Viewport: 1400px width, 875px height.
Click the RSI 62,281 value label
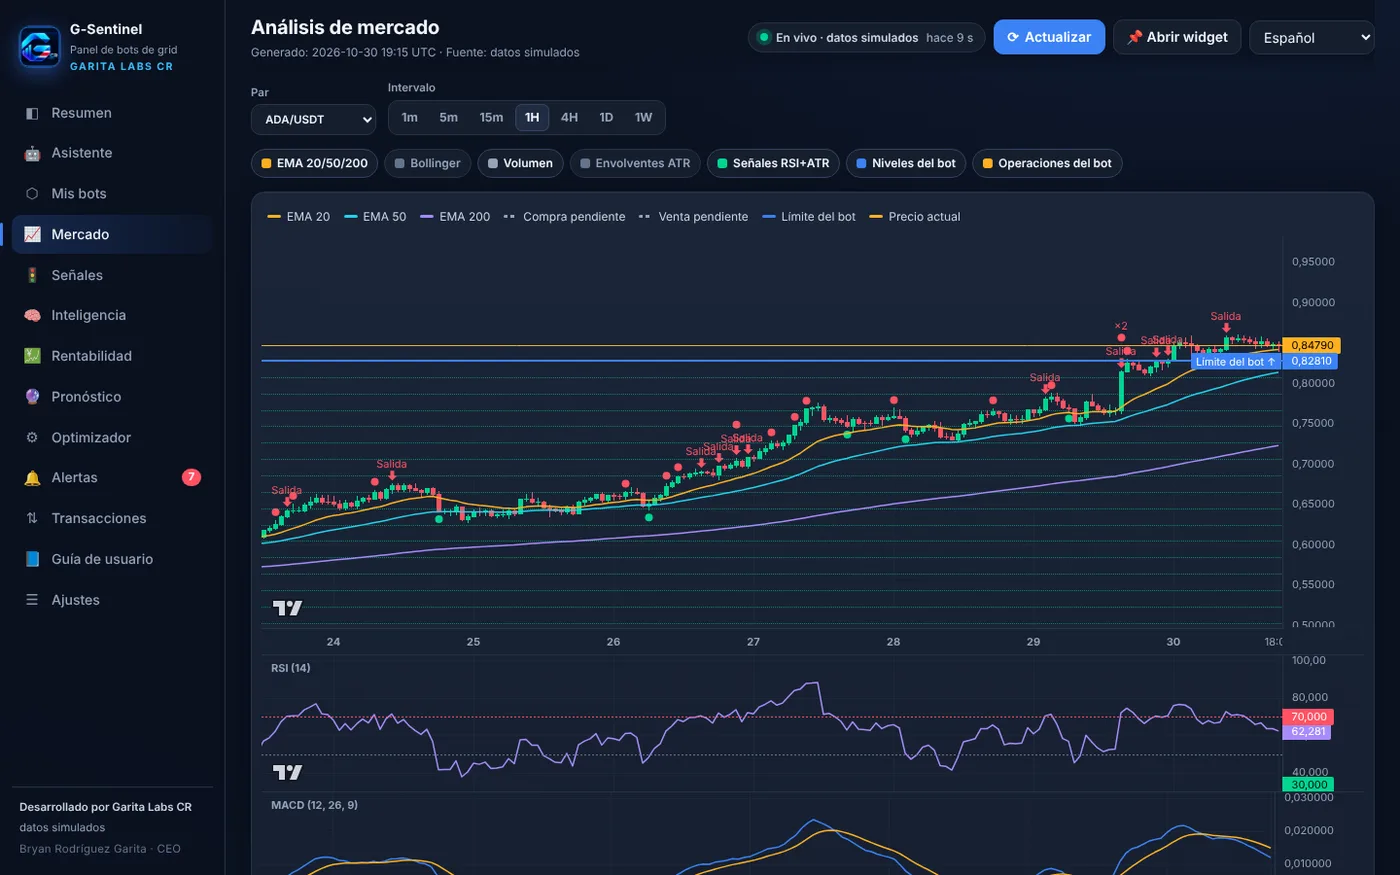click(x=1307, y=732)
